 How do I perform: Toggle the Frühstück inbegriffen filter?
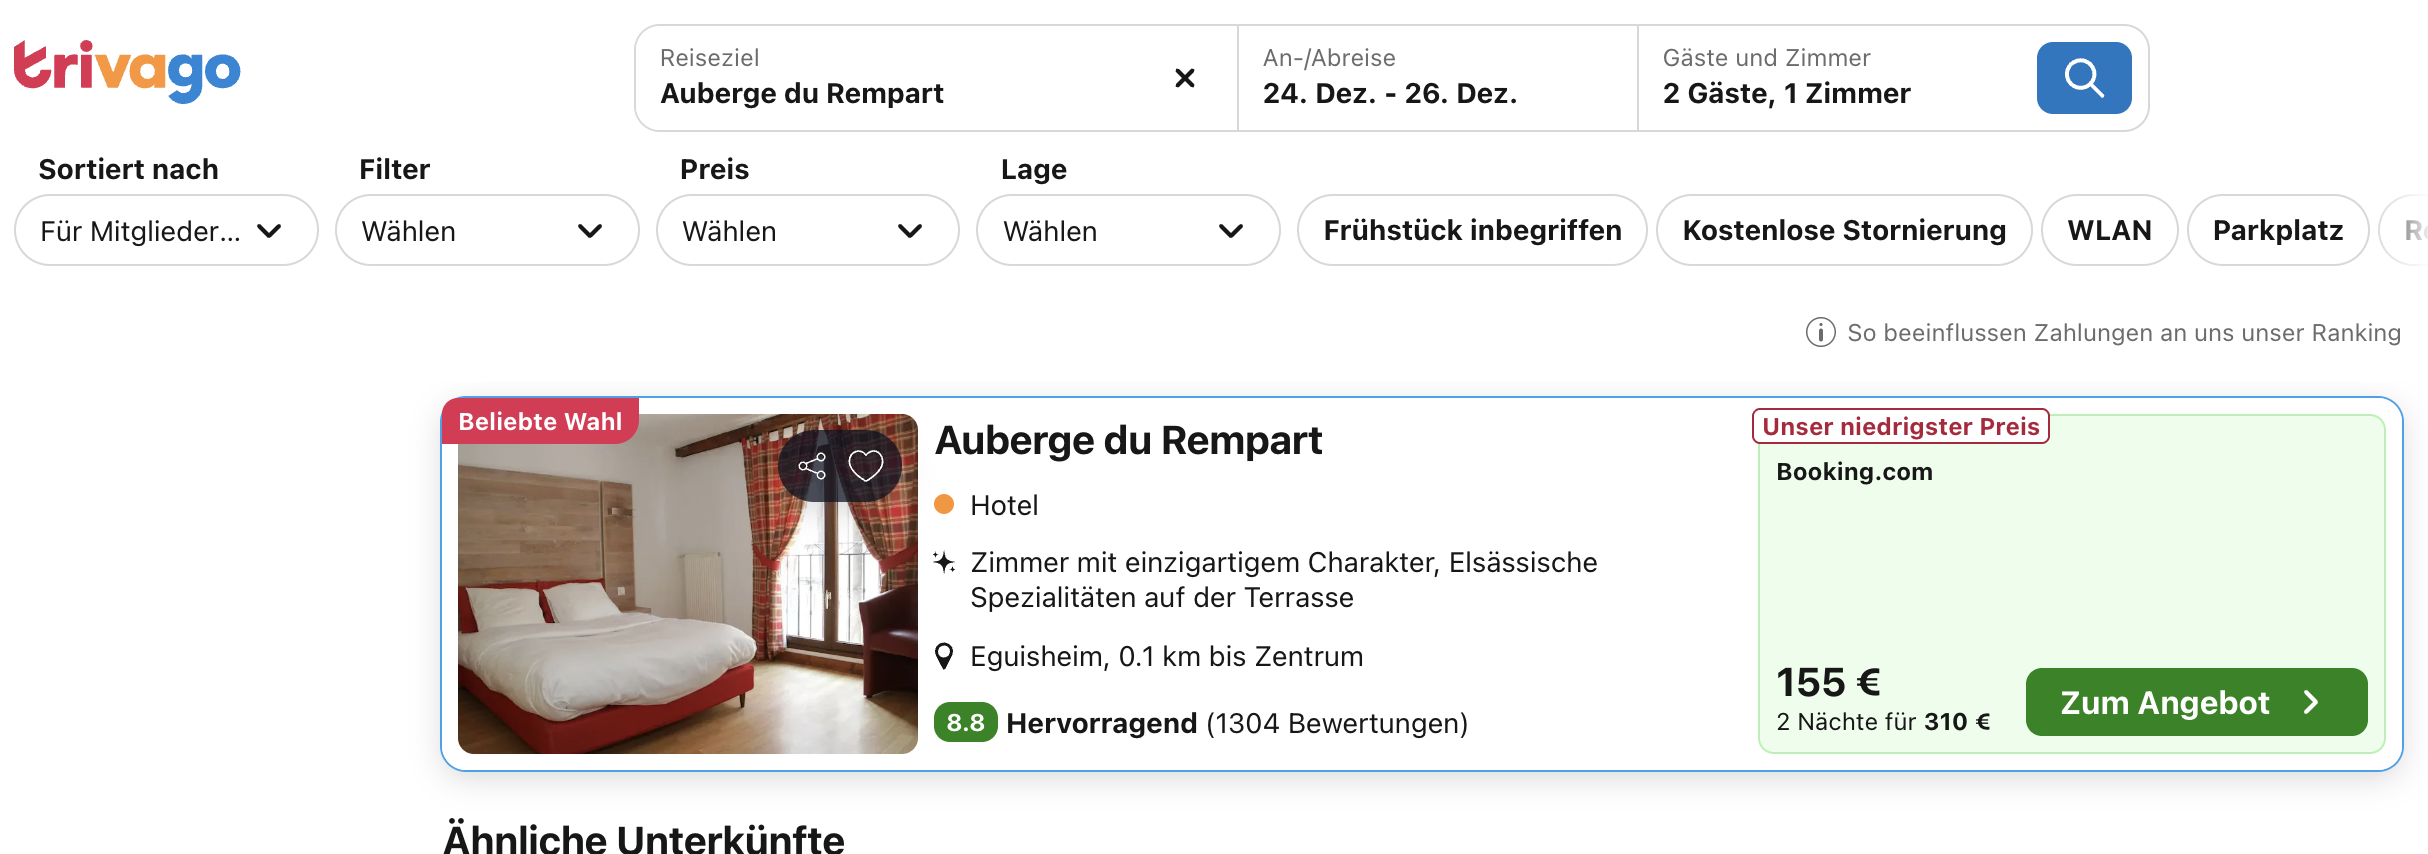click(x=1472, y=231)
